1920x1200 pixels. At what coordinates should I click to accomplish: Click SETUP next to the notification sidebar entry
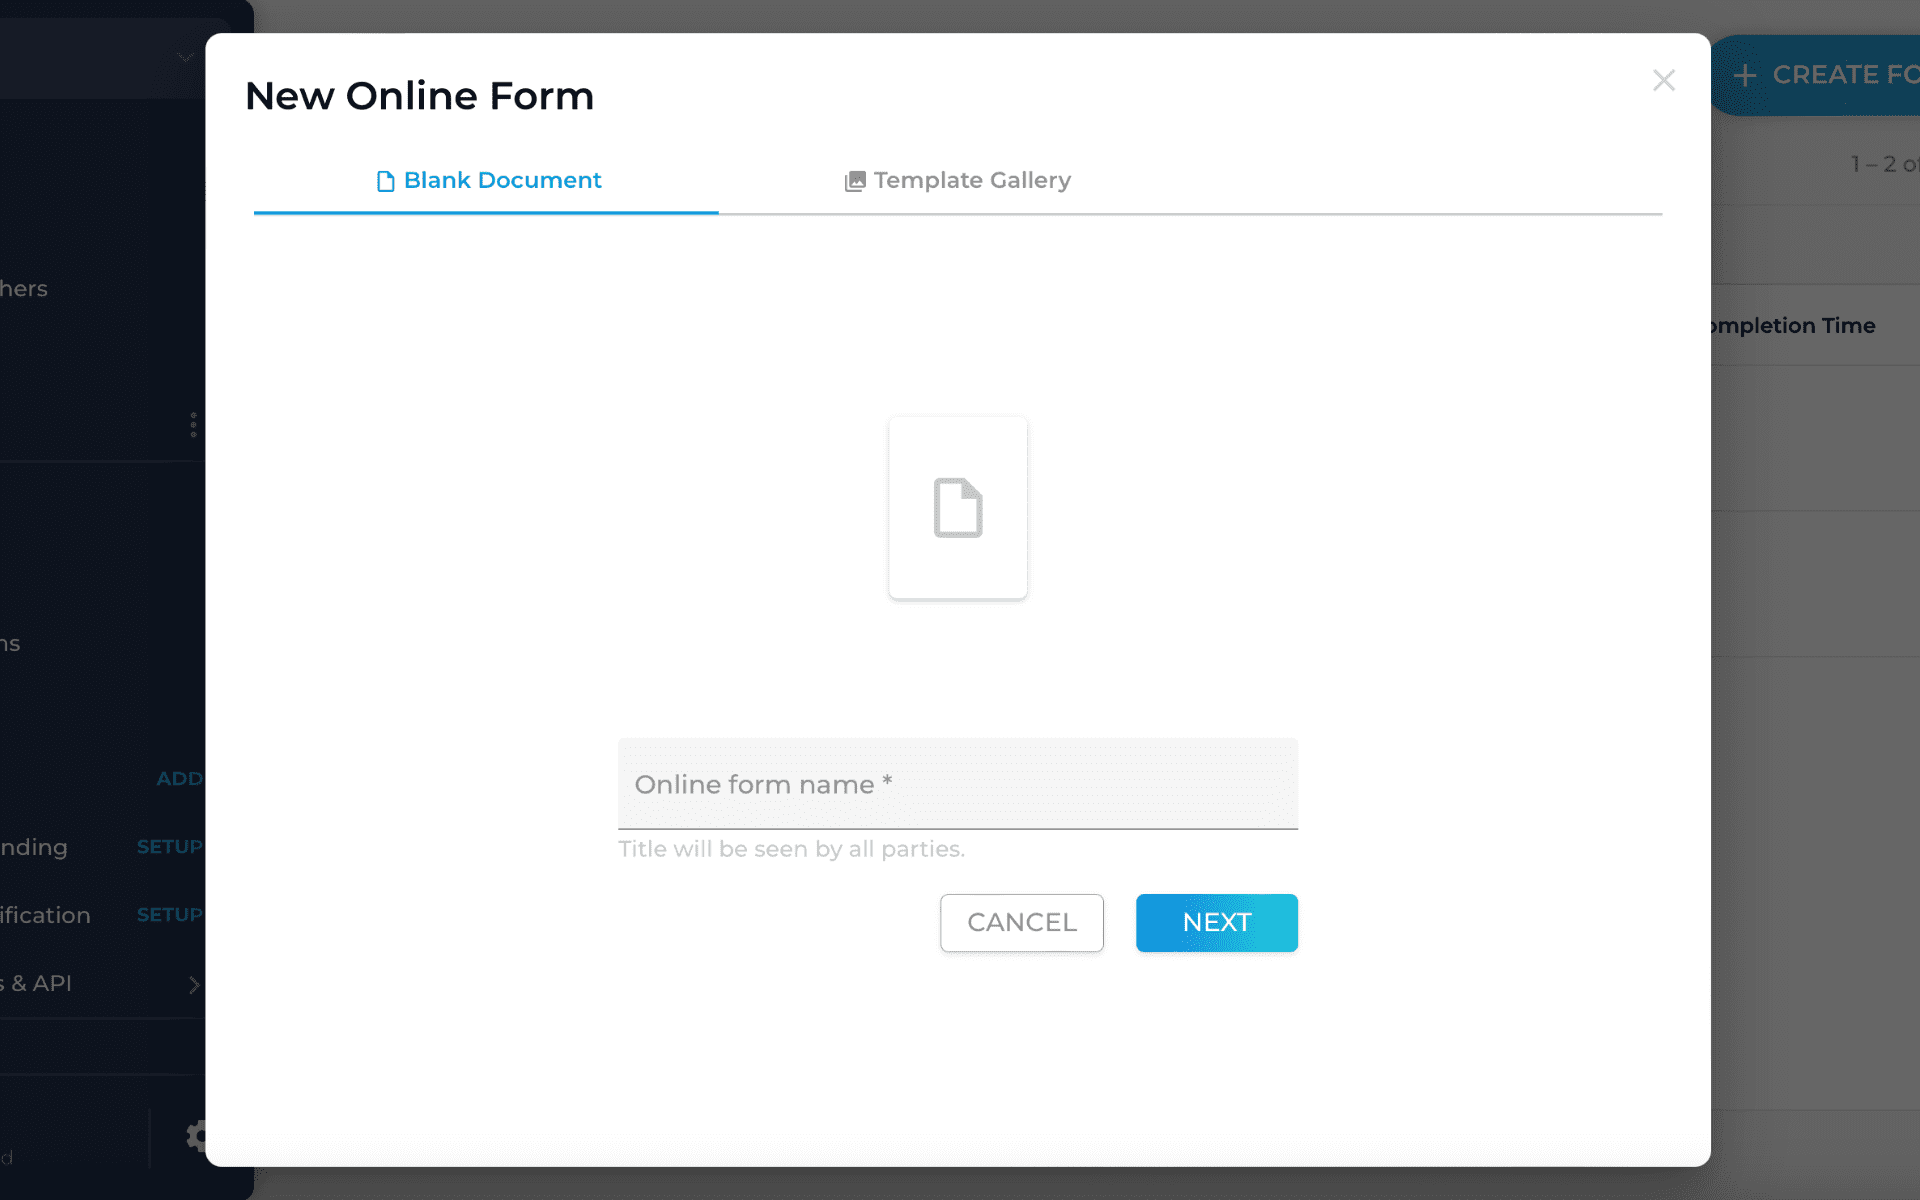pos(169,914)
